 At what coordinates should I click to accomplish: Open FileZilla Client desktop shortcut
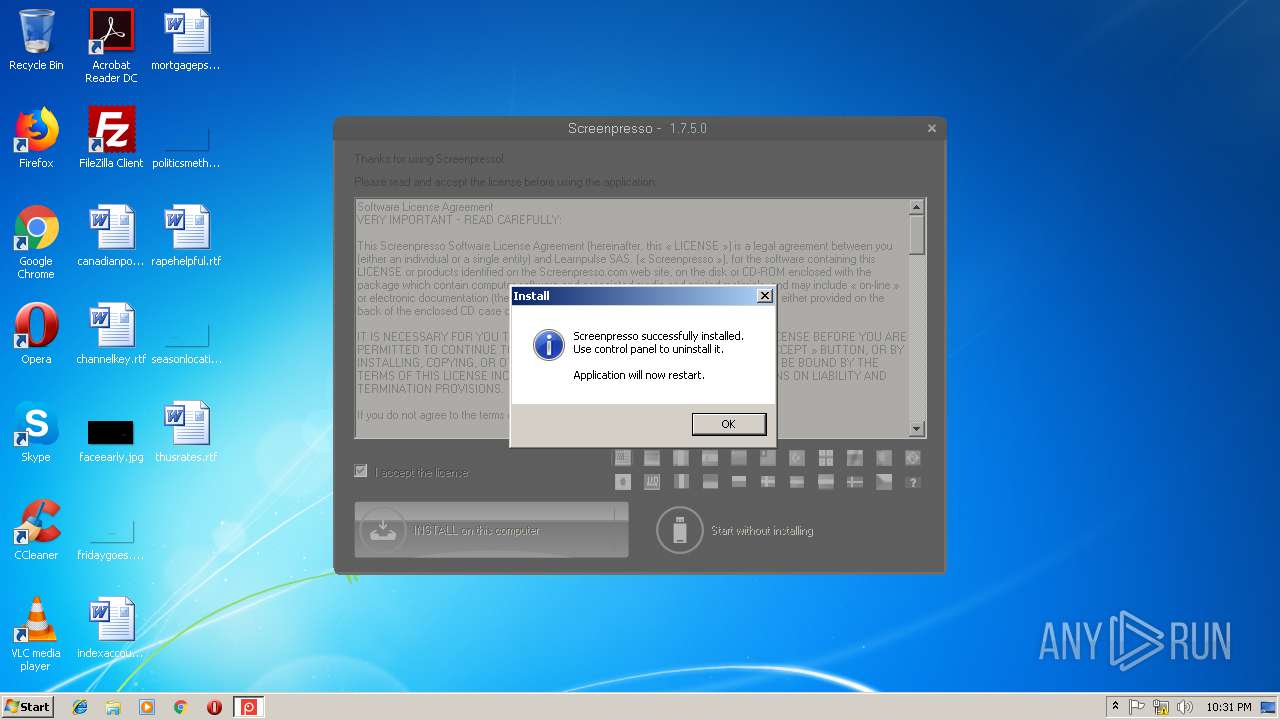tap(111, 138)
